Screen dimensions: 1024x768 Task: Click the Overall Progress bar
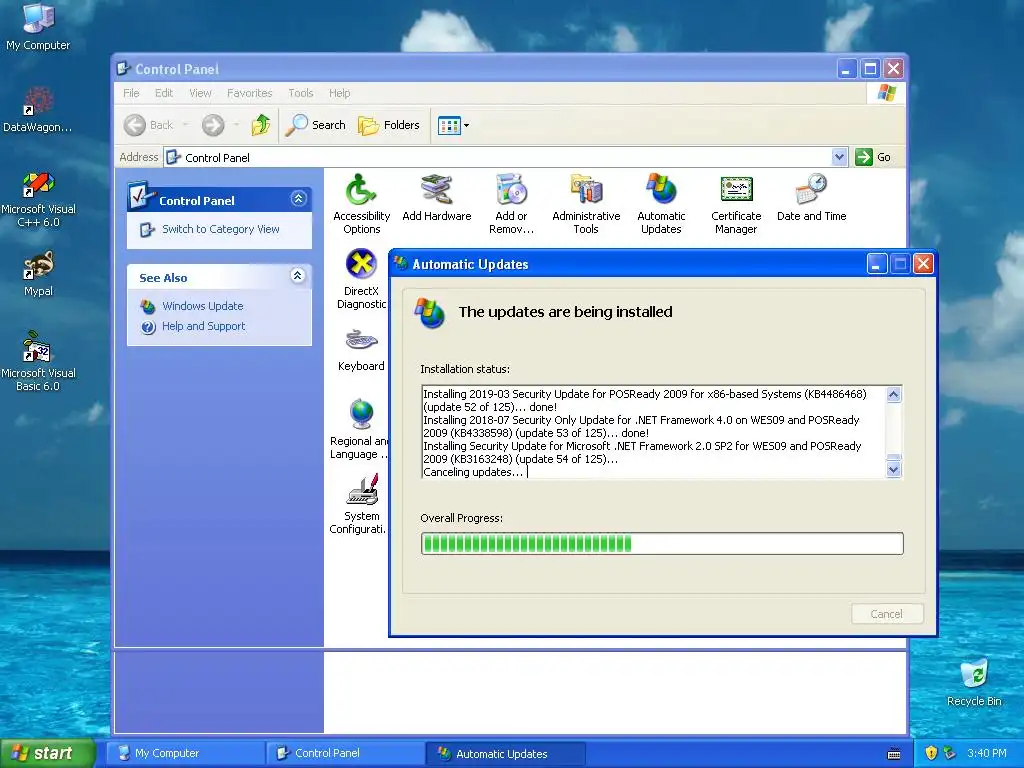tap(662, 543)
